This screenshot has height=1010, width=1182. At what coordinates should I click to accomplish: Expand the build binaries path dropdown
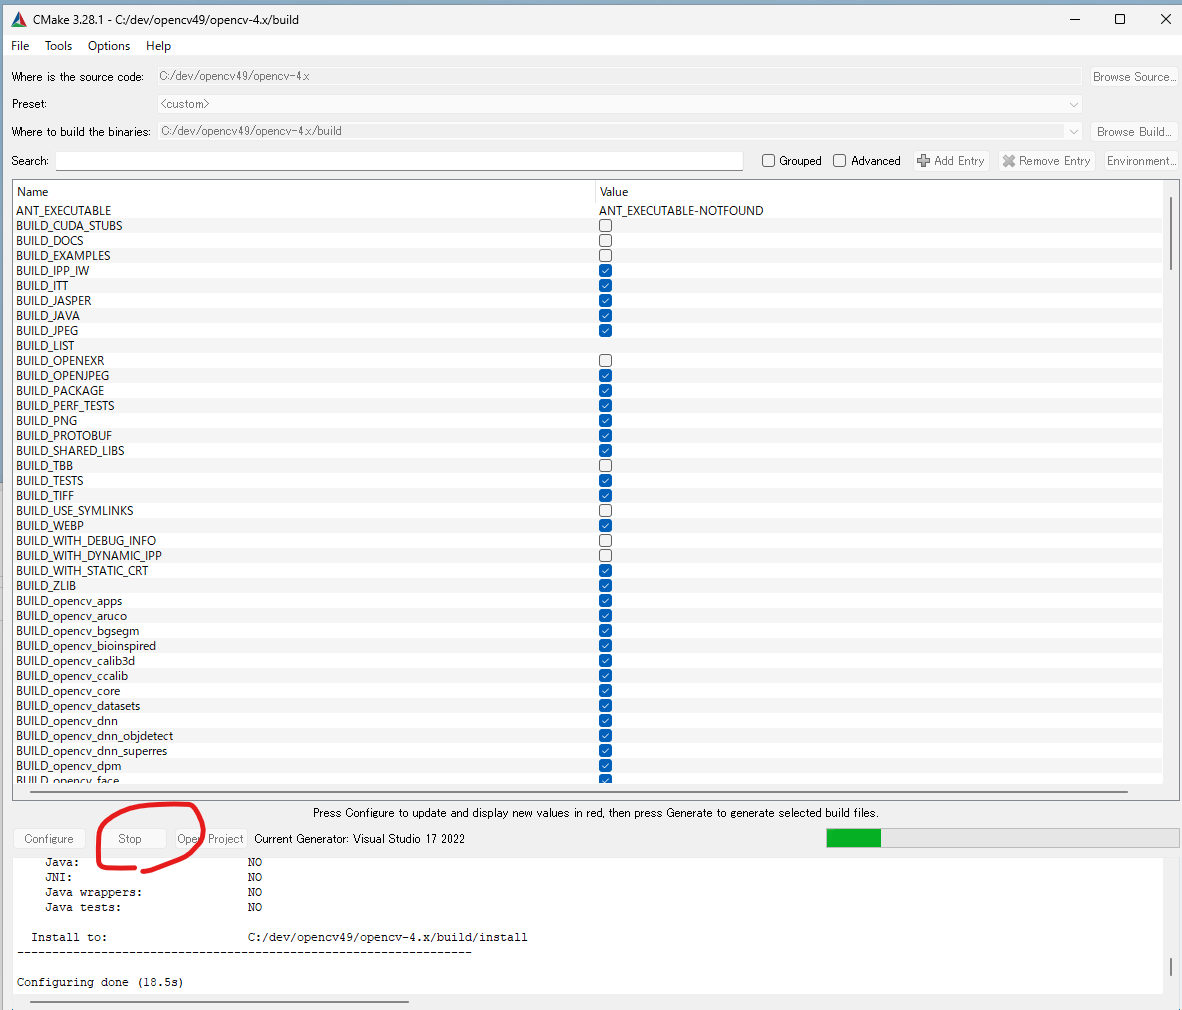1073,131
